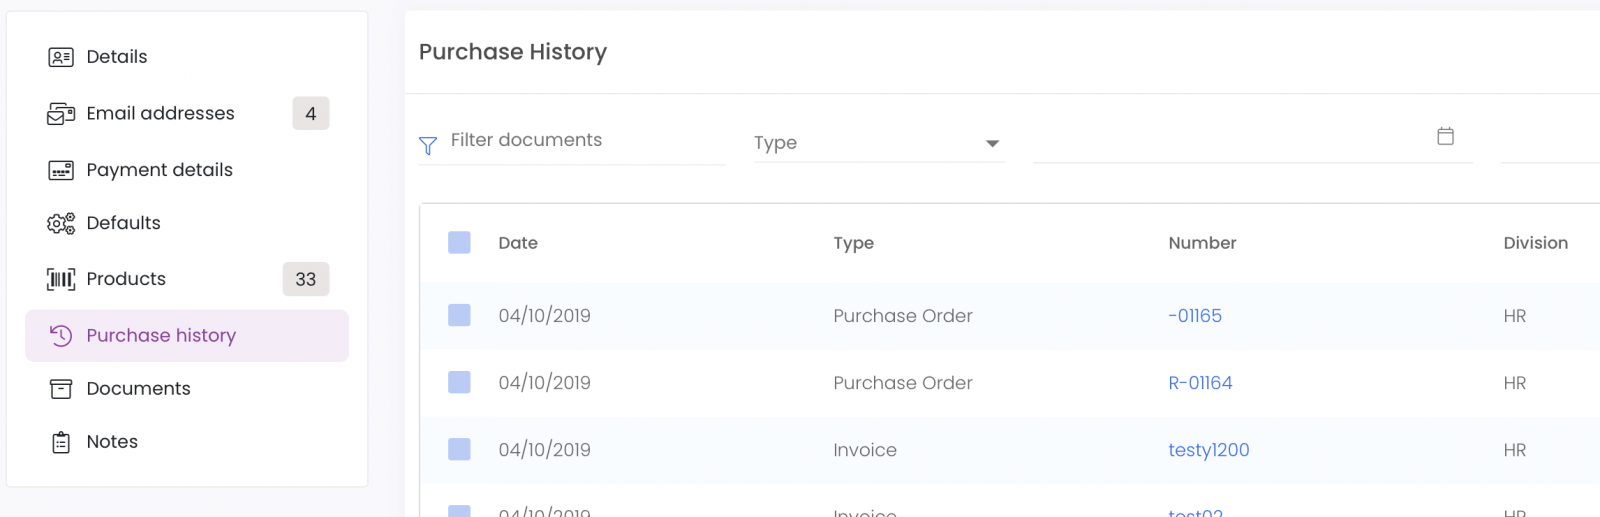Click the Payment details card icon
Image resolution: width=1600 pixels, height=517 pixels.
pyautogui.click(x=61, y=170)
